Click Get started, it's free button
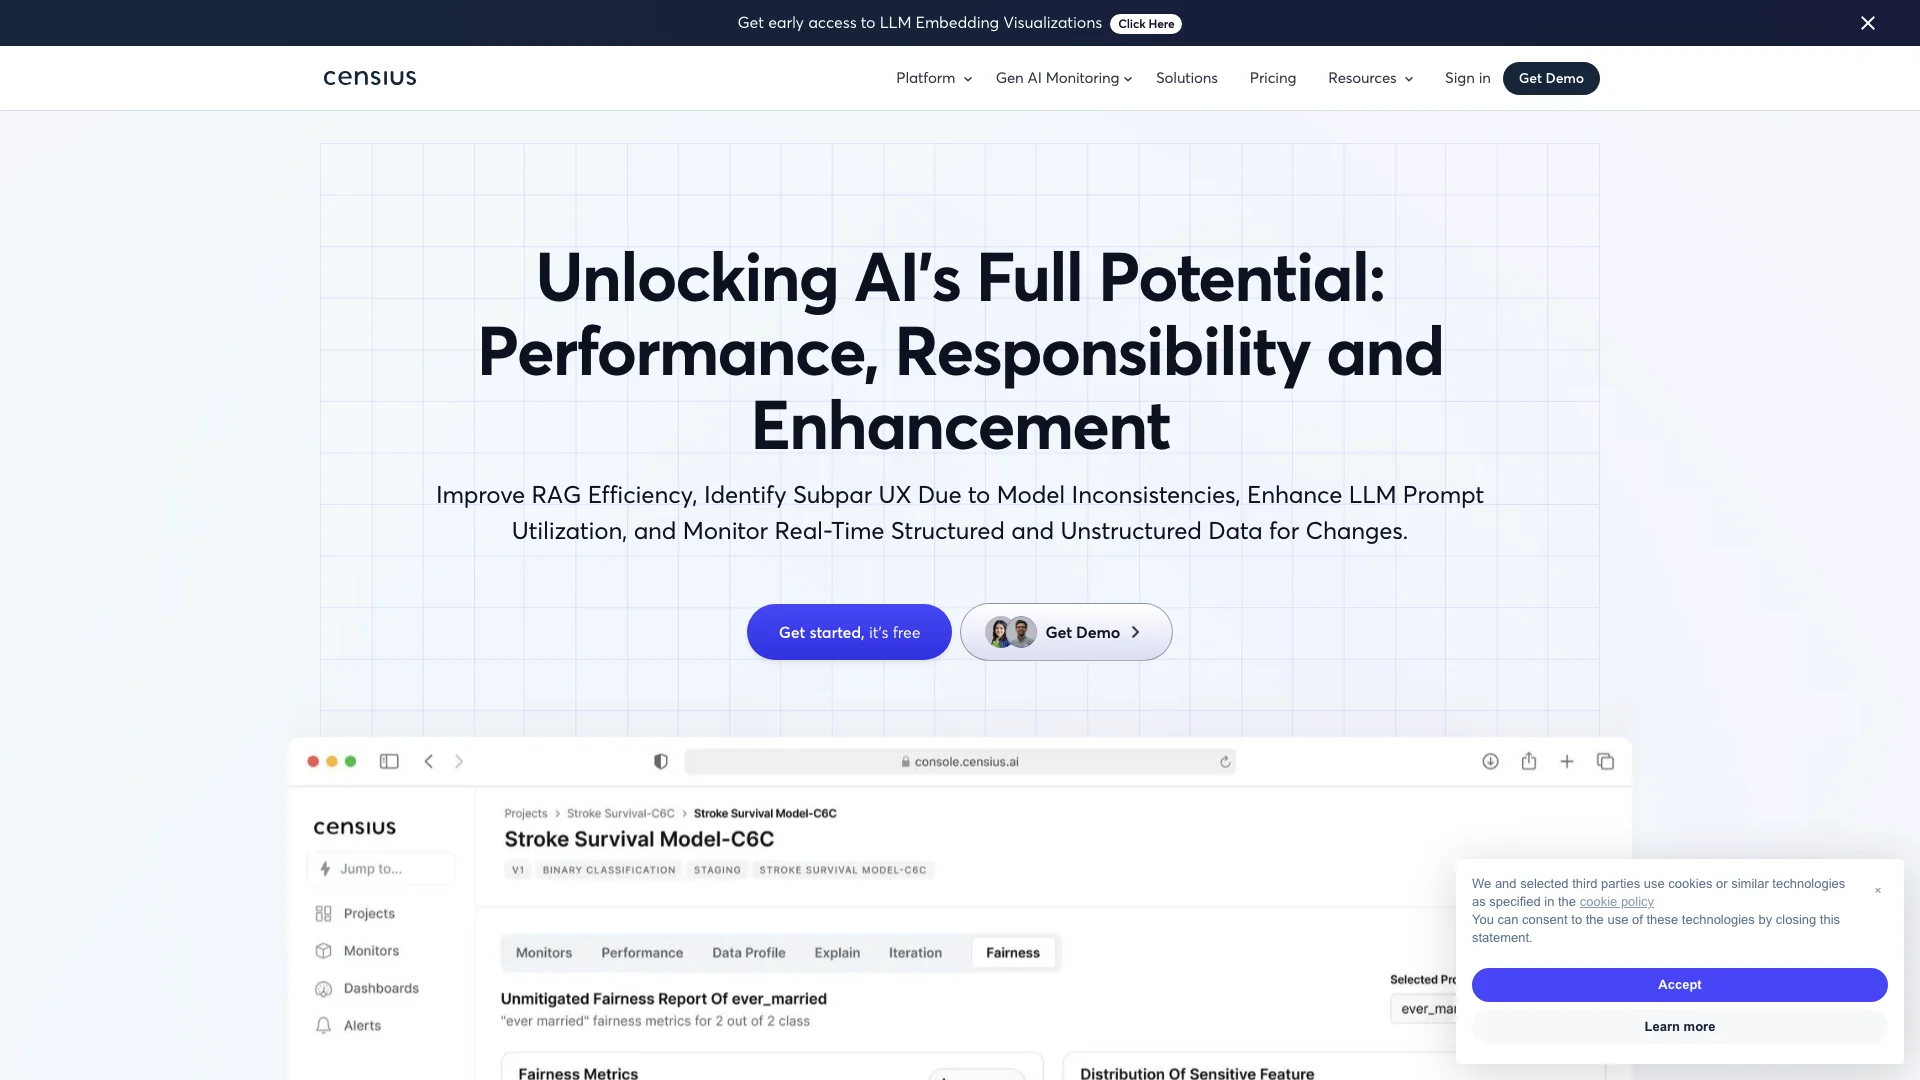This screenshot has width=1920, height=1080. pos(849,632)
